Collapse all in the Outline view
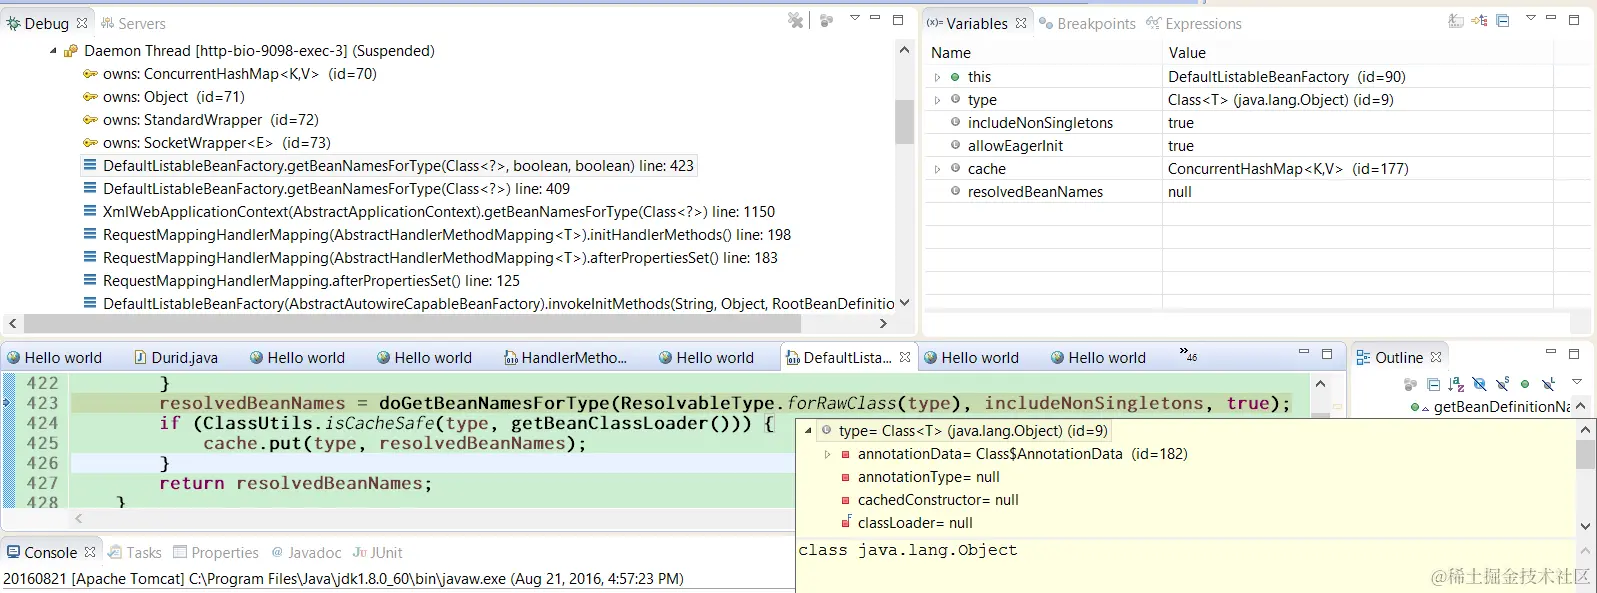Image resolution: width=1597 pixels, height=593 pixels. (1433, 384)
